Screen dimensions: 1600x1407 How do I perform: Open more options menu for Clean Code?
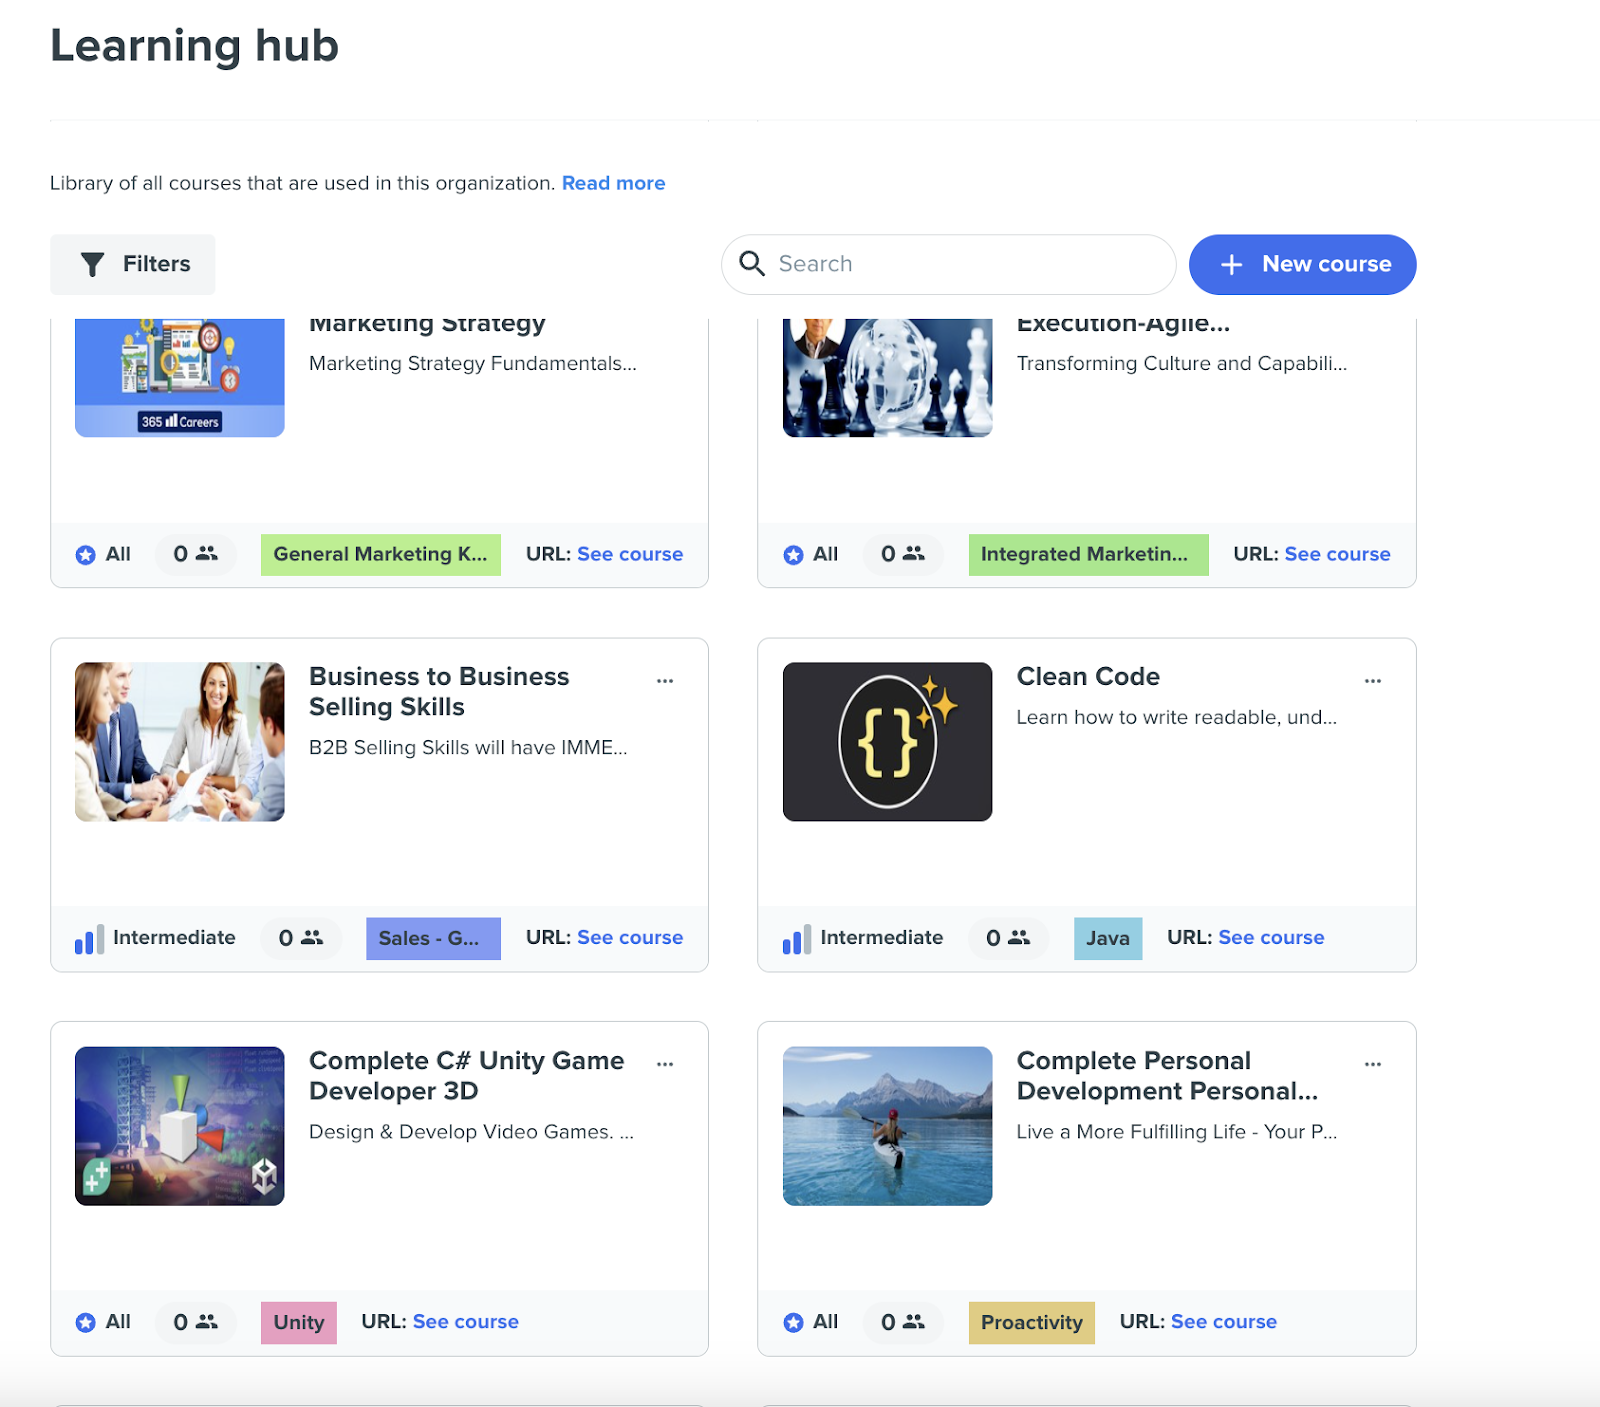click(x=1373, y=680)
